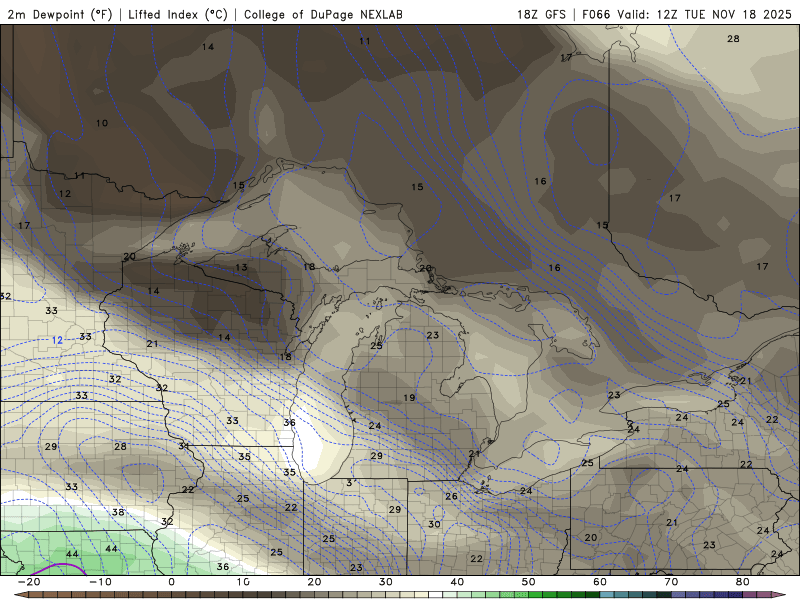
Task: Click the -10 label on the color scale
Action: [100, 582]
